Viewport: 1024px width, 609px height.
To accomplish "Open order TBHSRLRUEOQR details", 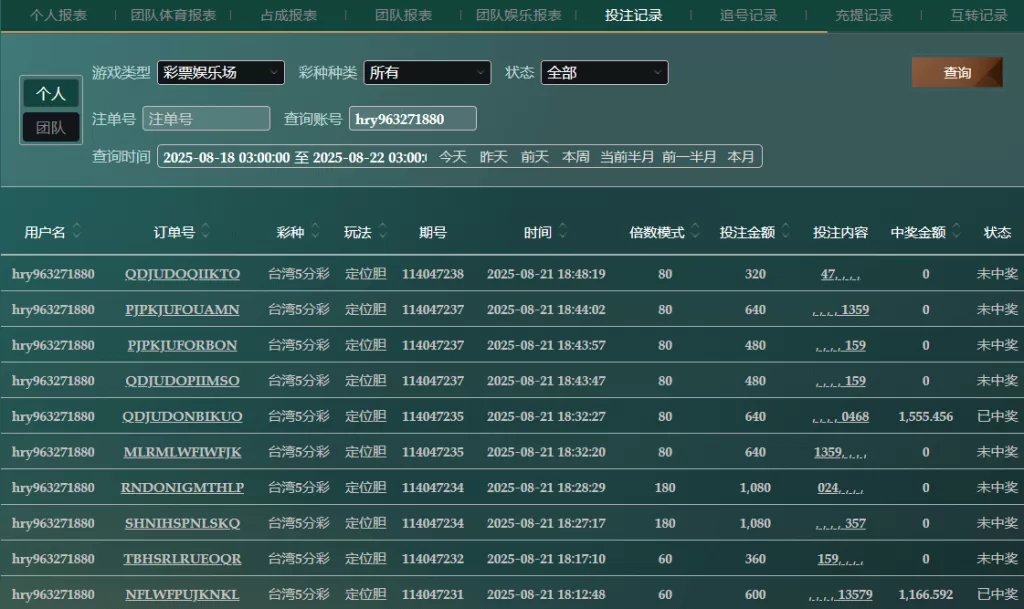I will [x=182, y=559].
